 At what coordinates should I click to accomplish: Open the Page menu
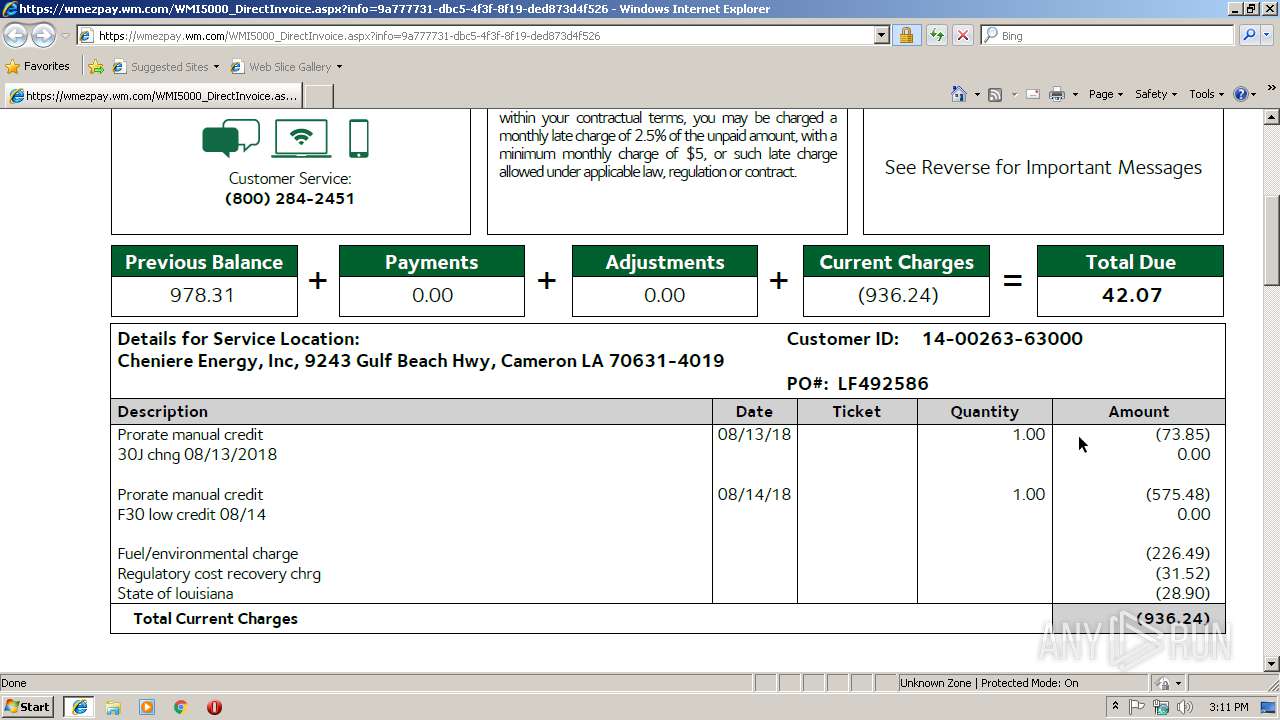[1105, 94]
